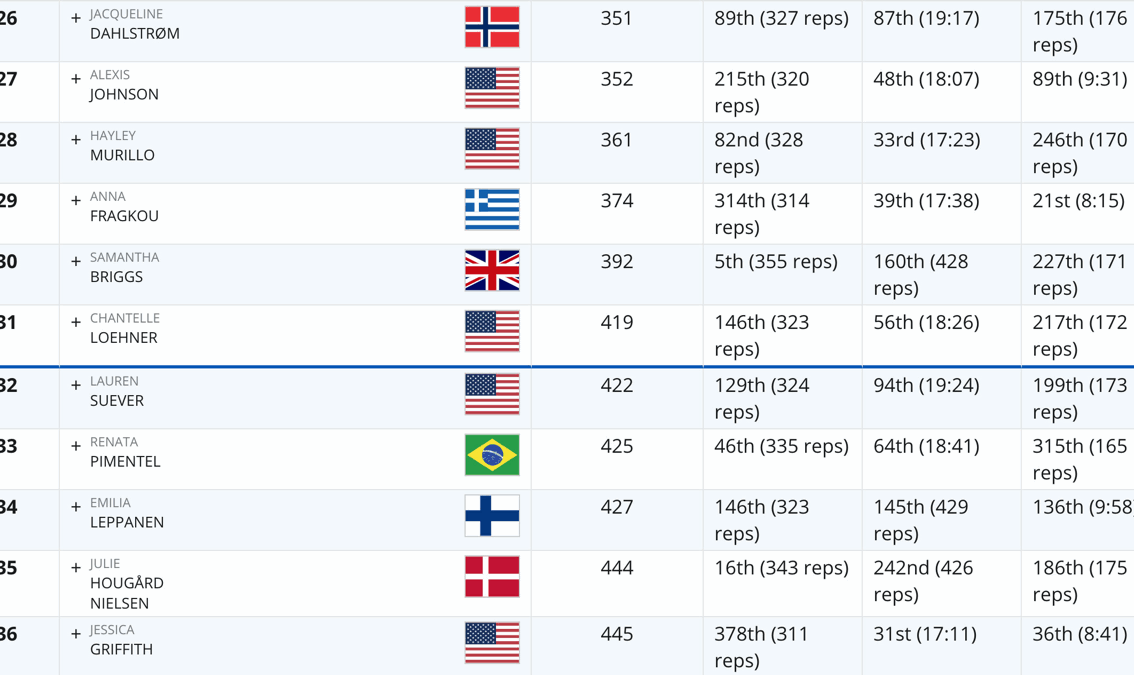Click Greece flag beside Anna Fragkou

[492, 210]
